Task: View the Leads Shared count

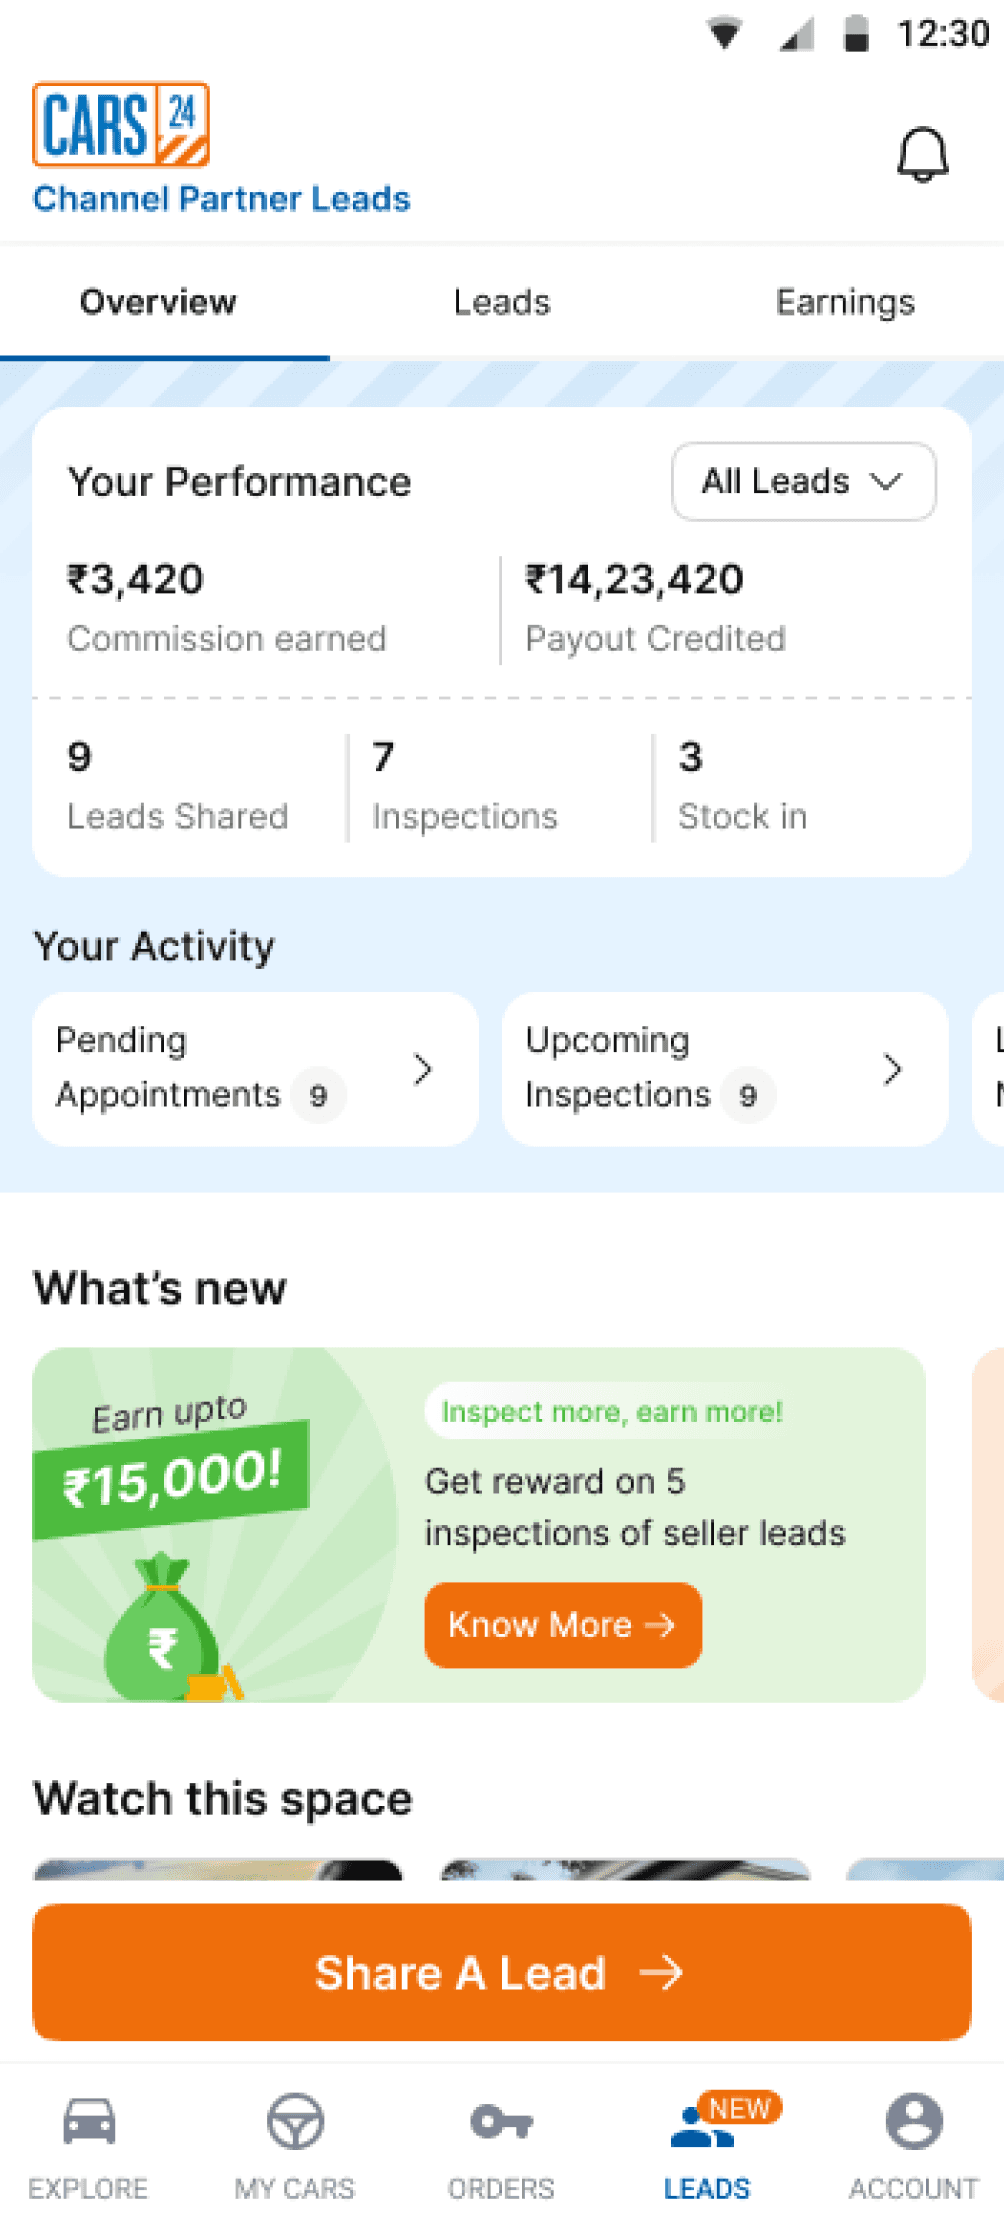Action: 80,757
